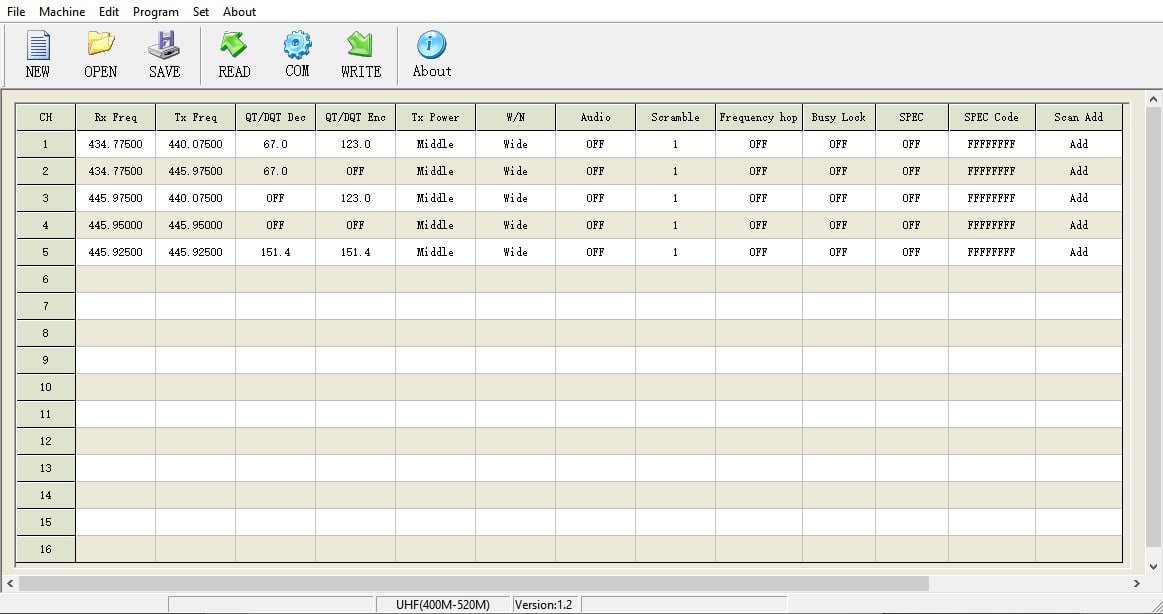Click the horizontal scrollbar thumb
This screenshot has height=614, width=1163.
[474, 584]
